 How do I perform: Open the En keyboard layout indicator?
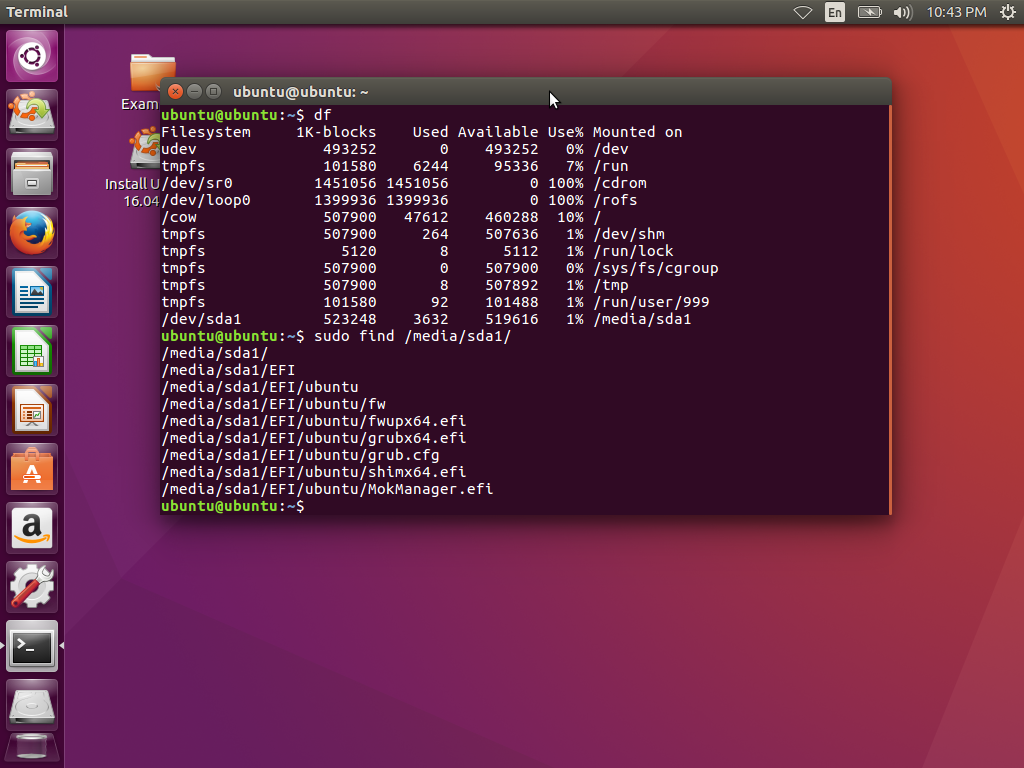point(835,12)
